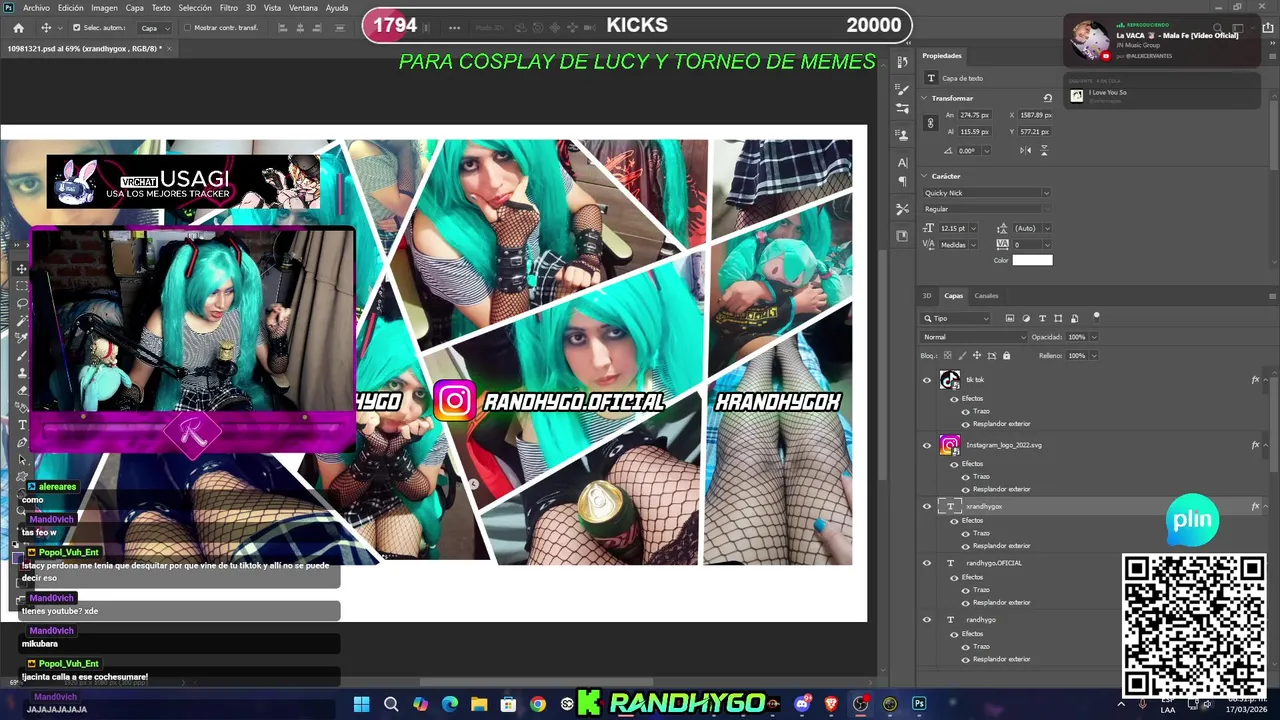Open Google Chrome from taskbar
The height and width of the screenshot is (720, 1280).
538,704
